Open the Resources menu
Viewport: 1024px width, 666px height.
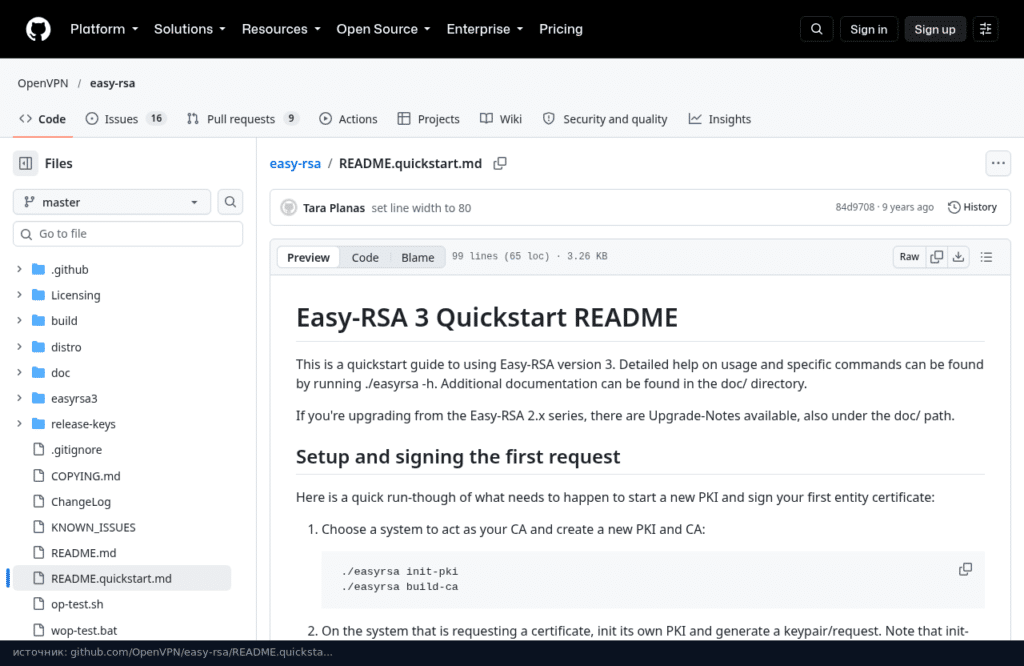point(281,29)
